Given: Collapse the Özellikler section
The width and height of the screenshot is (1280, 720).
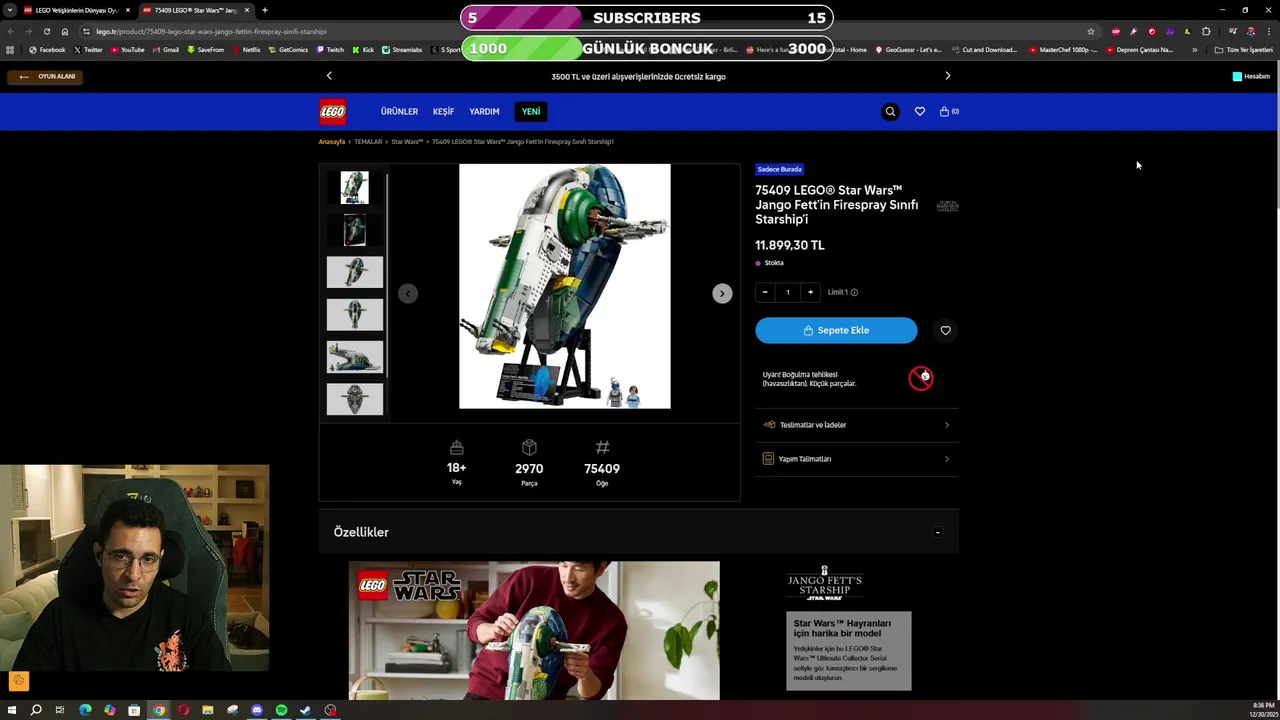Looking at the screenshot, I should [x=937, y=532].
